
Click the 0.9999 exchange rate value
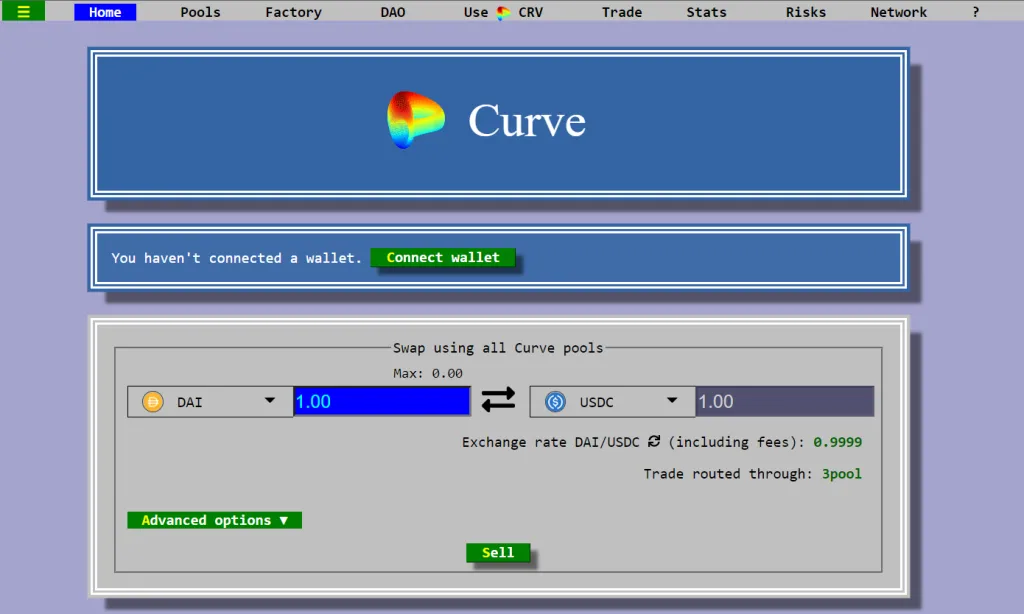tap(837, 442)
